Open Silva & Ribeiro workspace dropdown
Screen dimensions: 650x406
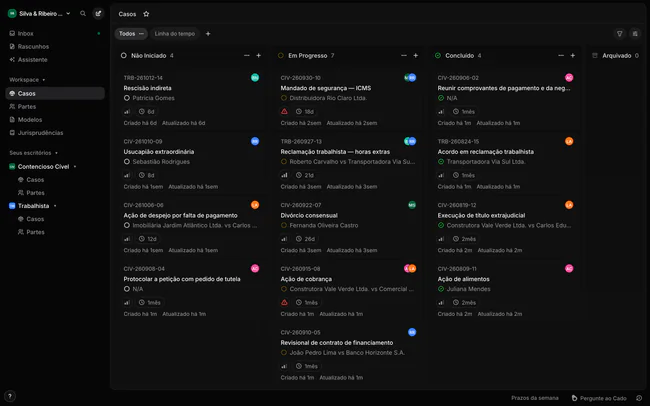pos(39,14)
